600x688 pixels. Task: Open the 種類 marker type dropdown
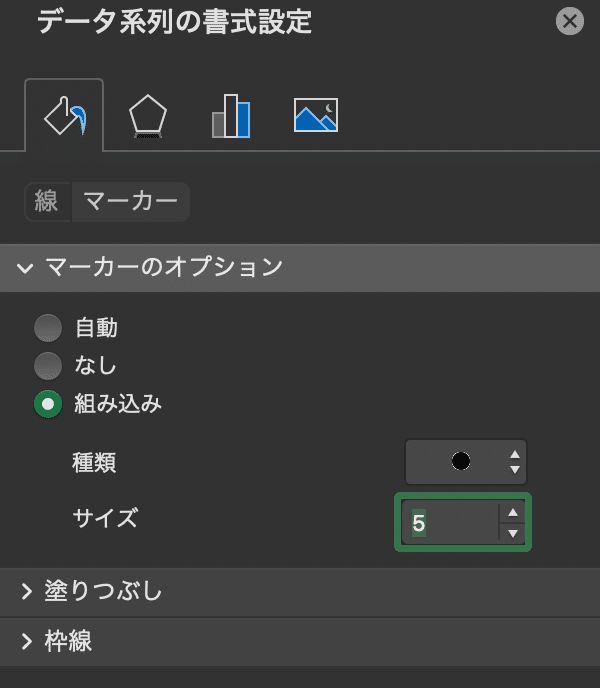tap(466, 462)
